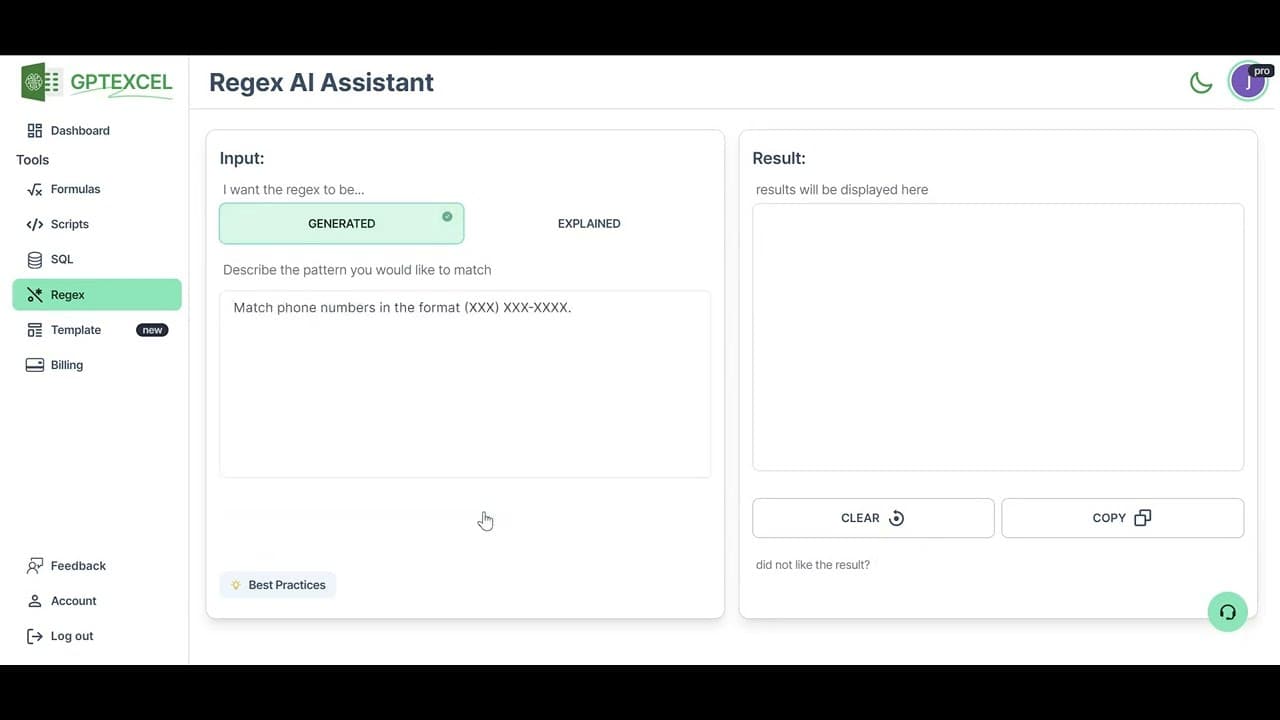
Task: Open the pro profile avatar menu
Action: (1247, 81)
